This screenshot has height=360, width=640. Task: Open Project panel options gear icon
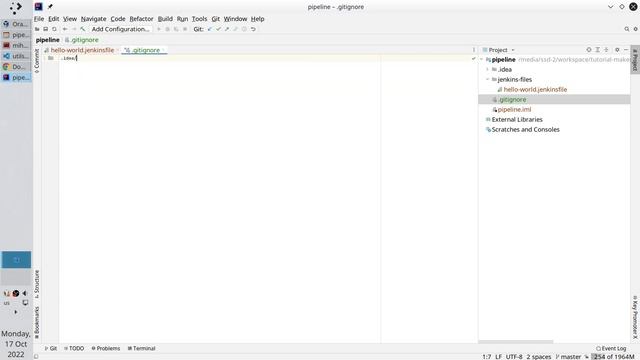click(x=617, y=50)
